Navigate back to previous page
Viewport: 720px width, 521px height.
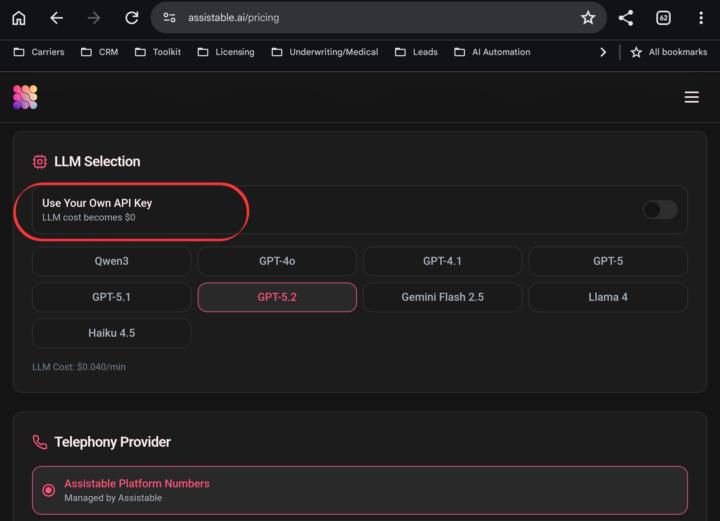[56, 18]
